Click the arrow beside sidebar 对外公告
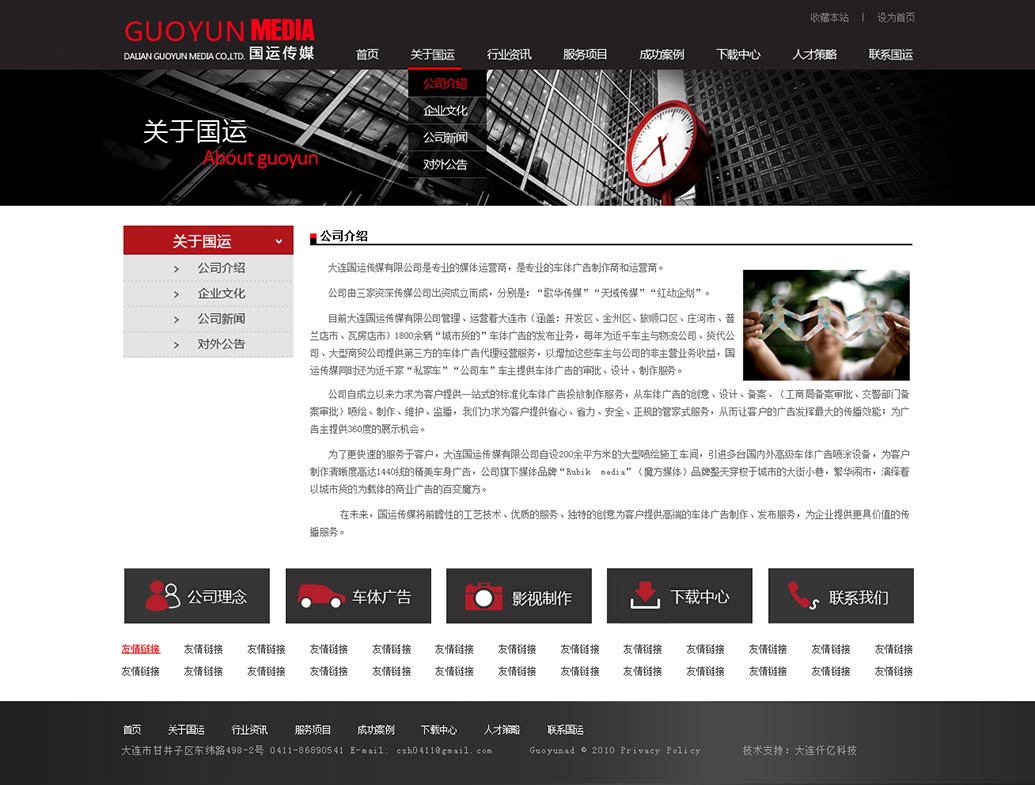The width and height of the screenshot is (1035, 785). coord(176,345)
